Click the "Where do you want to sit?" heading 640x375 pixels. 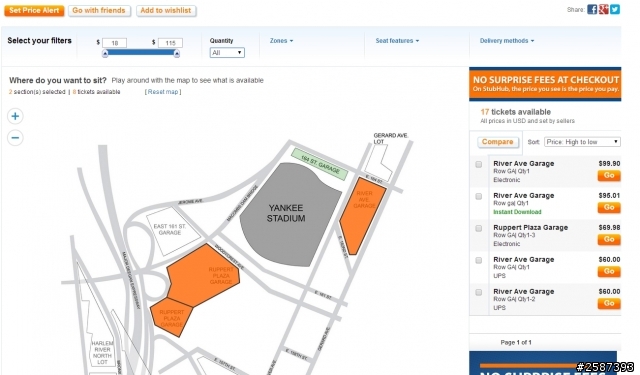(58, 80)
